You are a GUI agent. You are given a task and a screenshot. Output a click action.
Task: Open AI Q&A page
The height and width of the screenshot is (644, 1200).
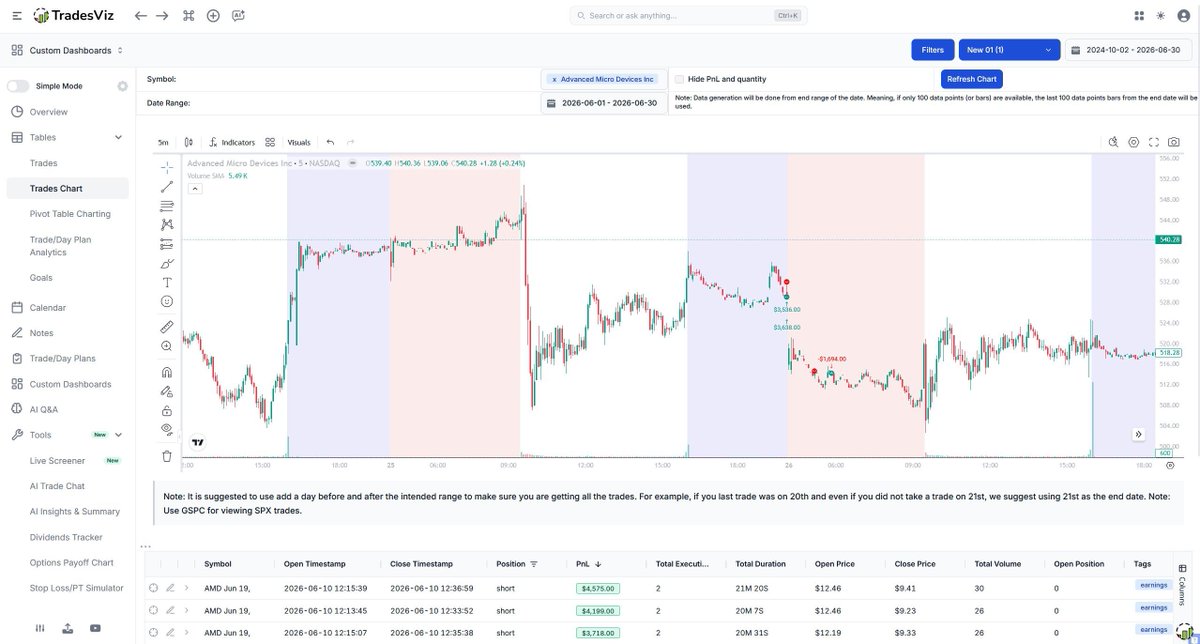tap(44, 409)
